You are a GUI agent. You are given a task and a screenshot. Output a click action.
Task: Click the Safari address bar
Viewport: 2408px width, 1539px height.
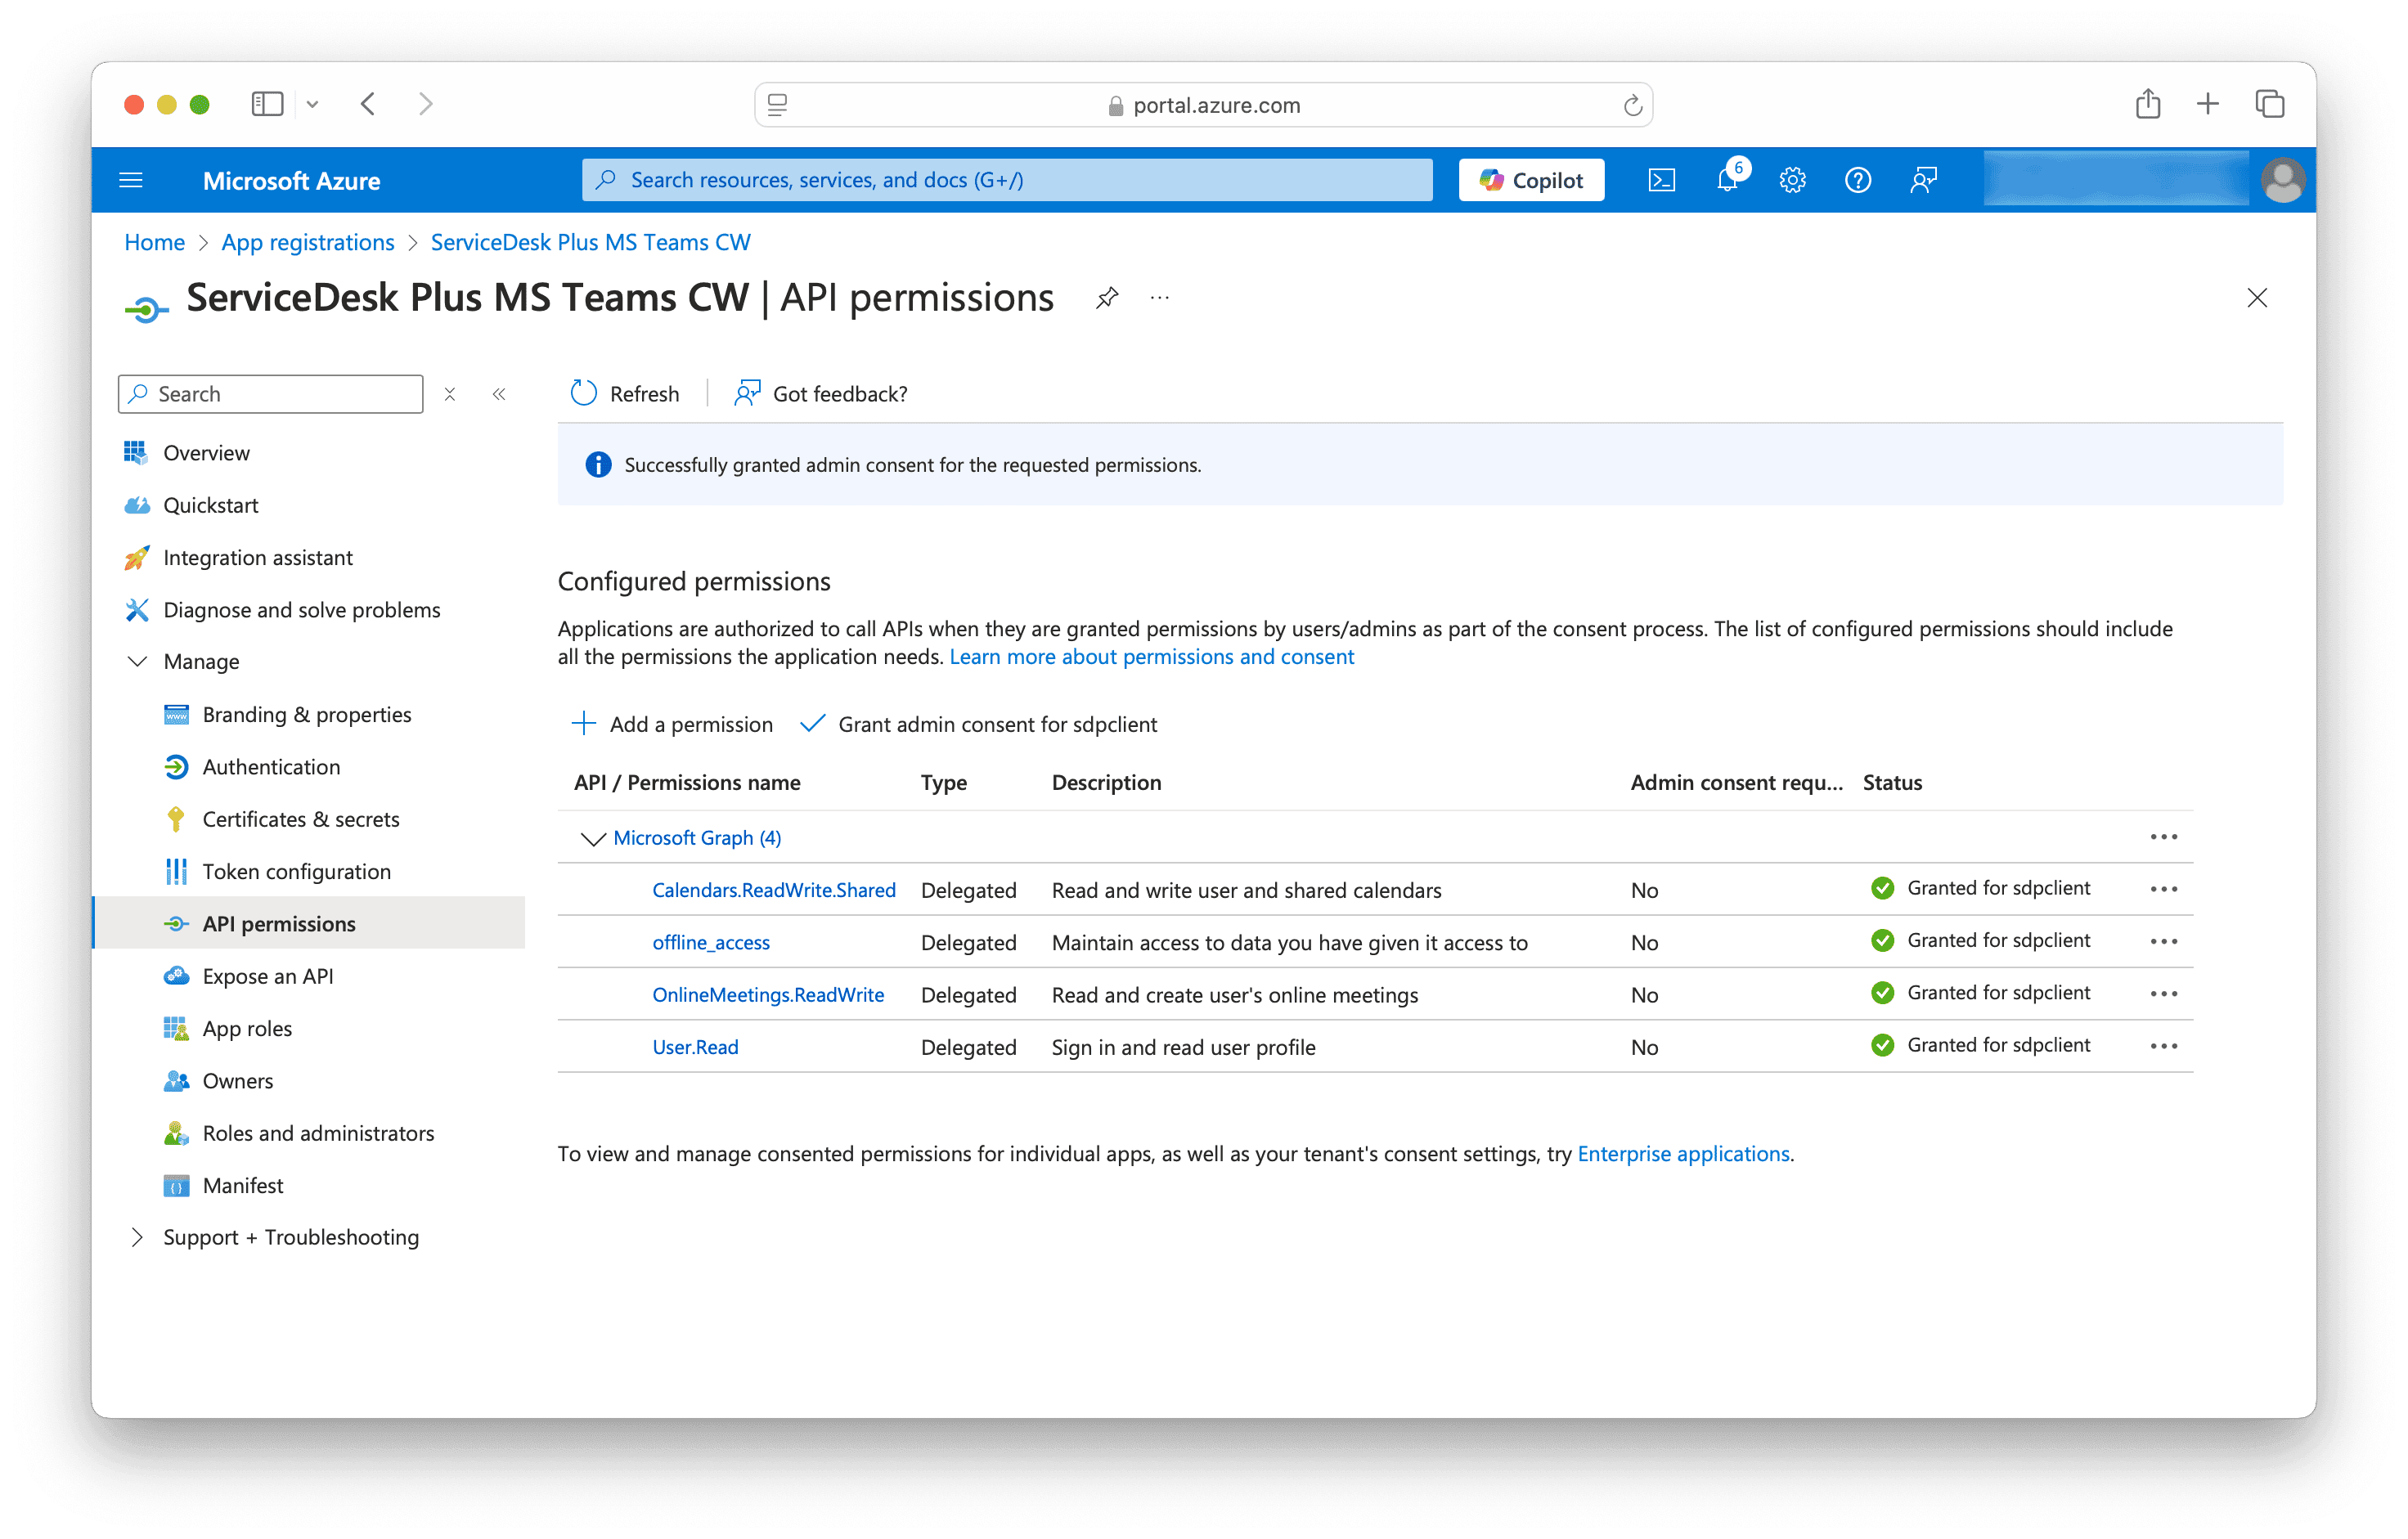1203,105
